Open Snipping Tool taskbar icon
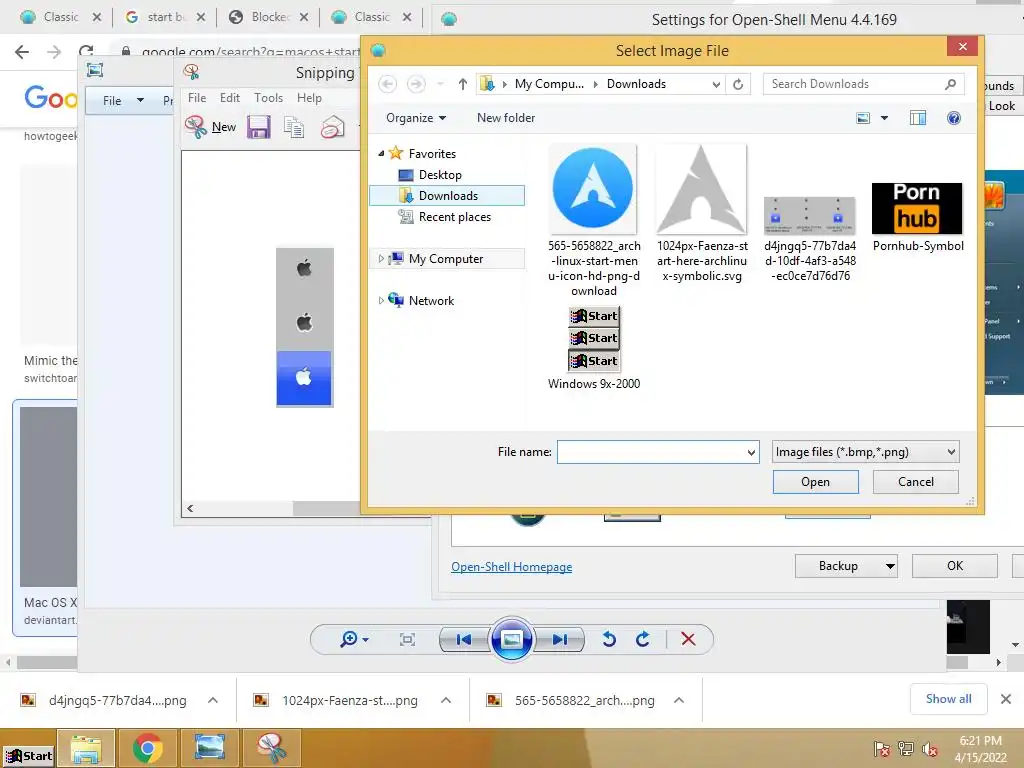Screen dimensions: 1024x768 tap(271, 748)
